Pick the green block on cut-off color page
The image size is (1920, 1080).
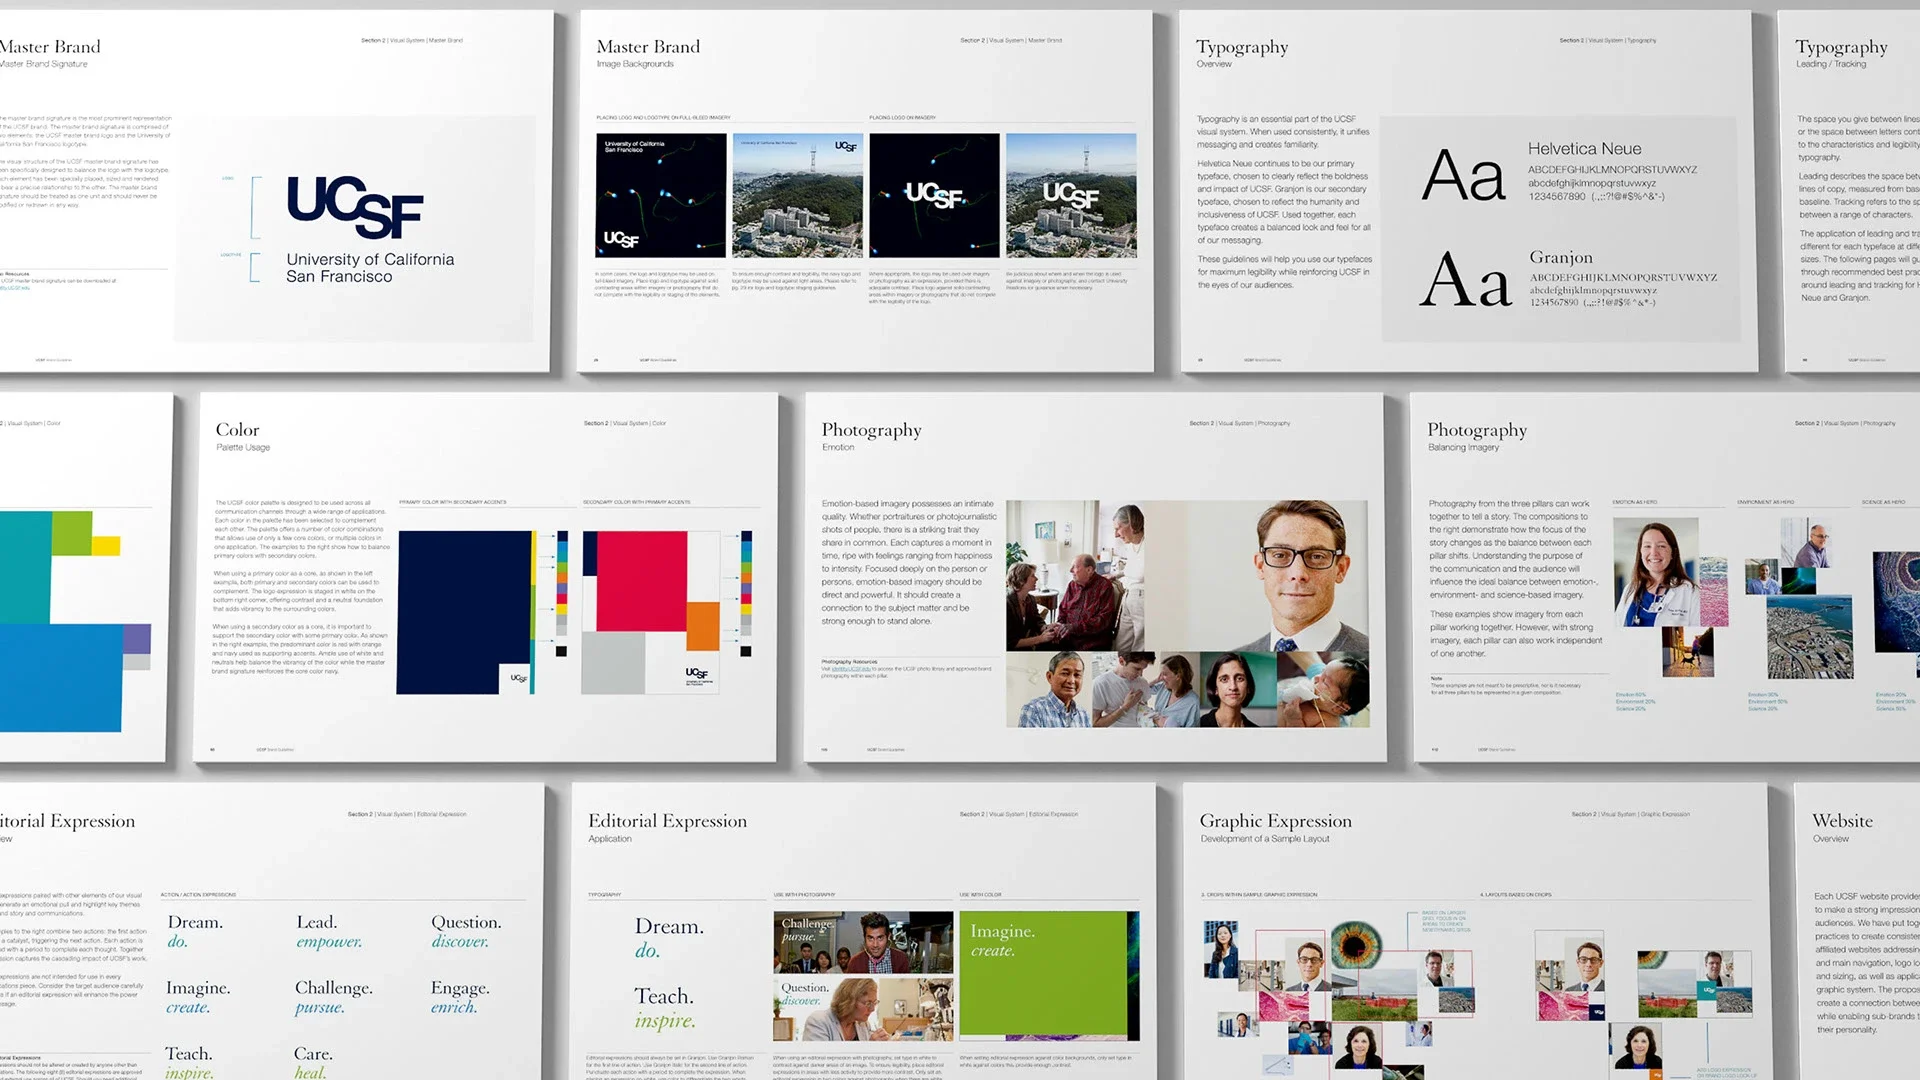pyautogui.click(x=71, y=533)
